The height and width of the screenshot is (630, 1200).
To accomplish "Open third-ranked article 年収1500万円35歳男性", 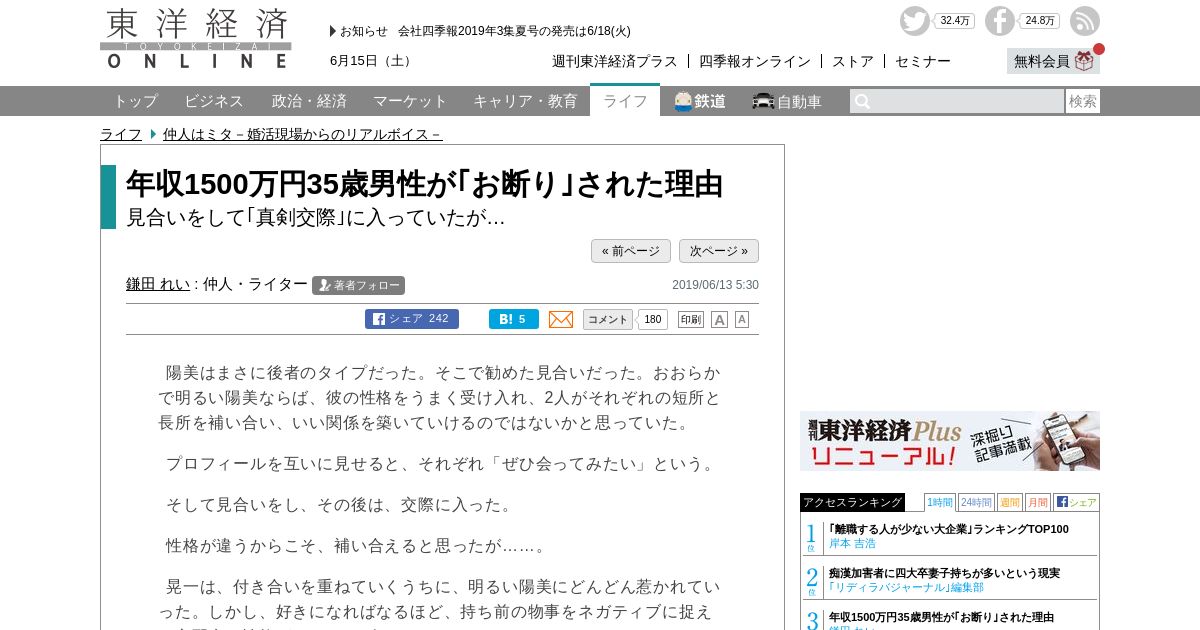I will (941, 617).
